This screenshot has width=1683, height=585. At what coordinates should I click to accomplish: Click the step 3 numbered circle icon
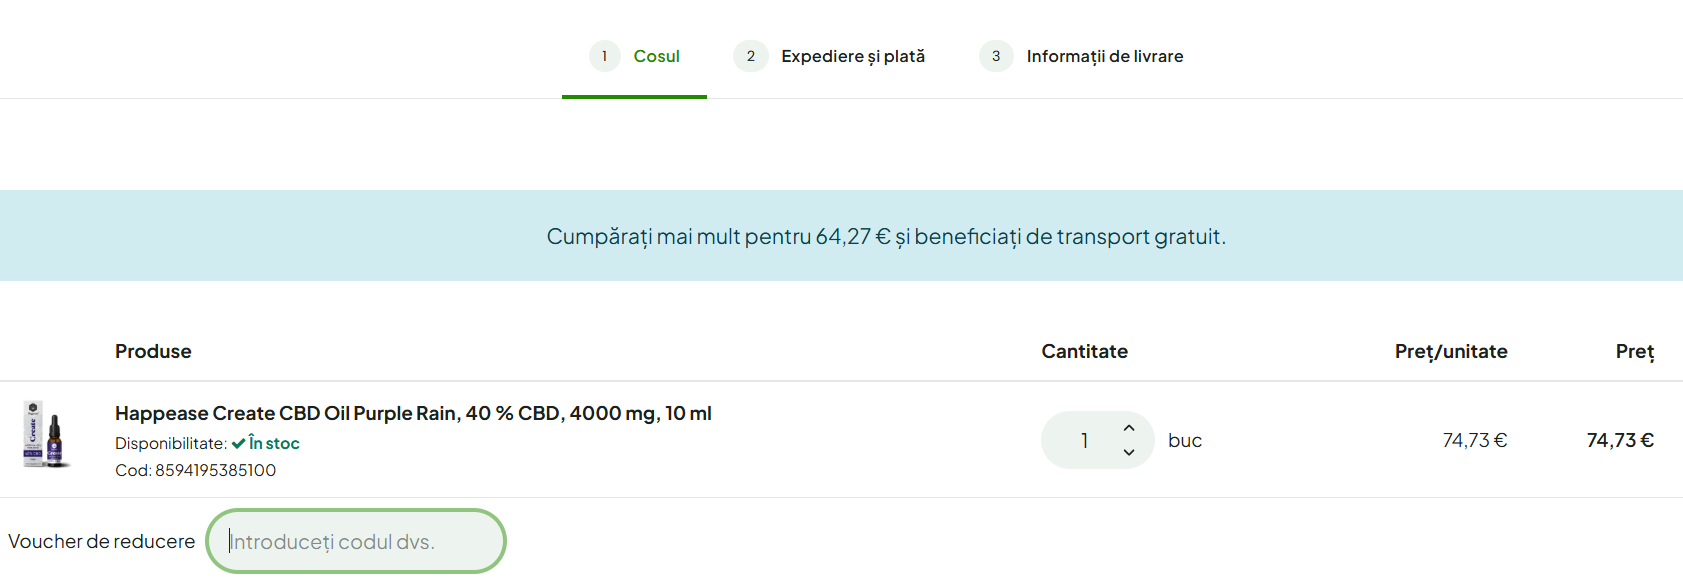996,57
